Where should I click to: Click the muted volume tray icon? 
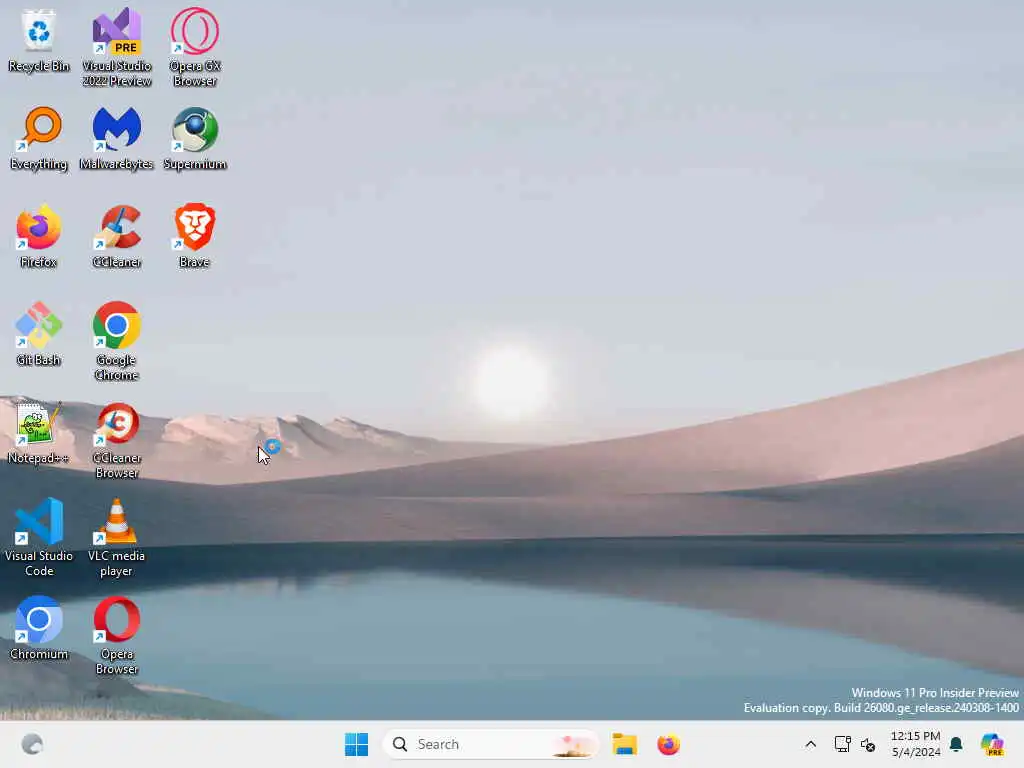(x=868, y=744)
